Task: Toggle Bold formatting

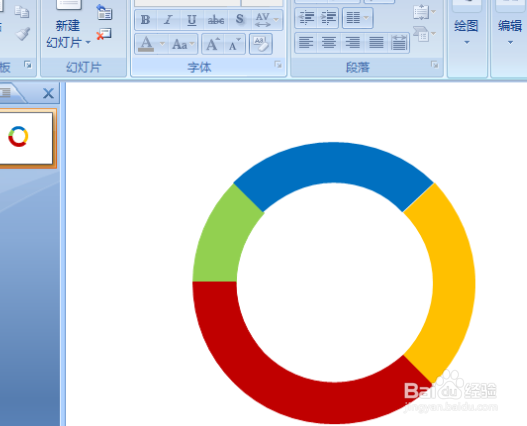Action: (146, 20)
